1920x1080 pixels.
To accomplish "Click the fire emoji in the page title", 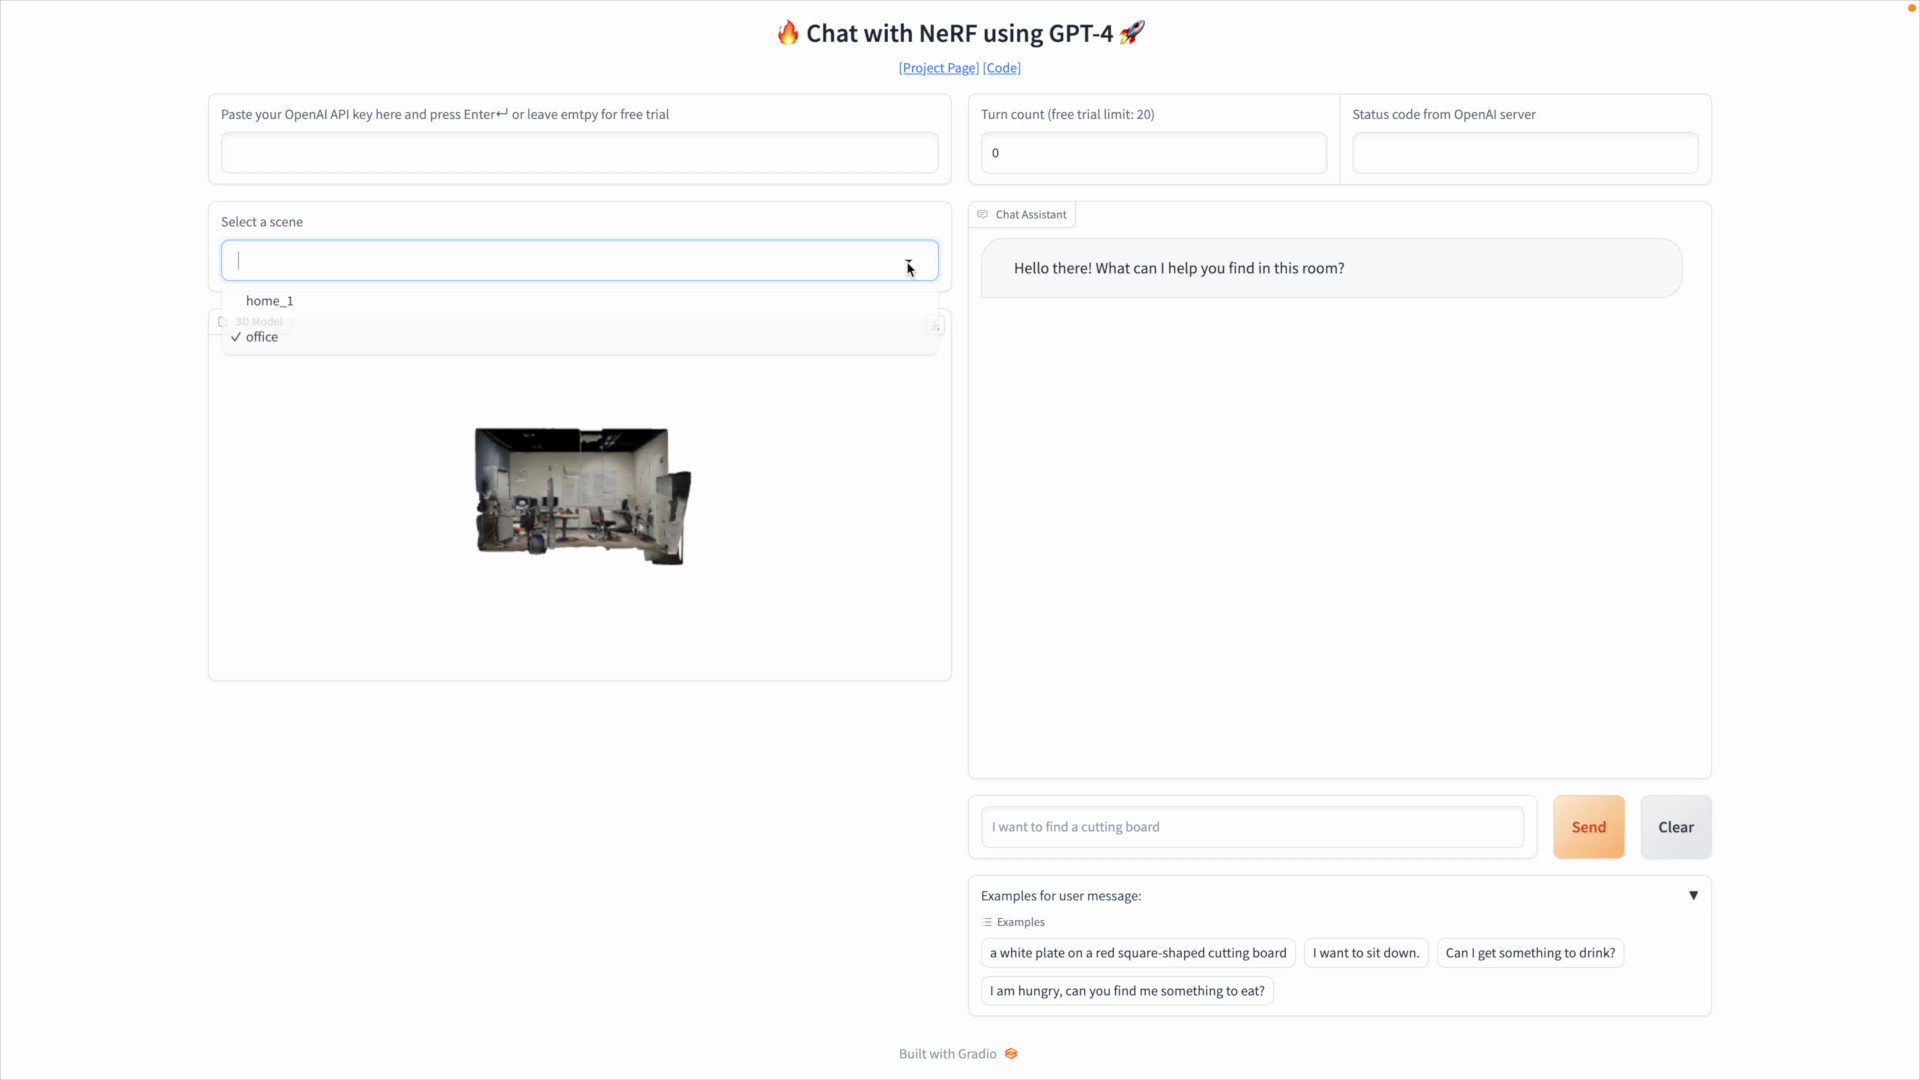I will [789, 32].
